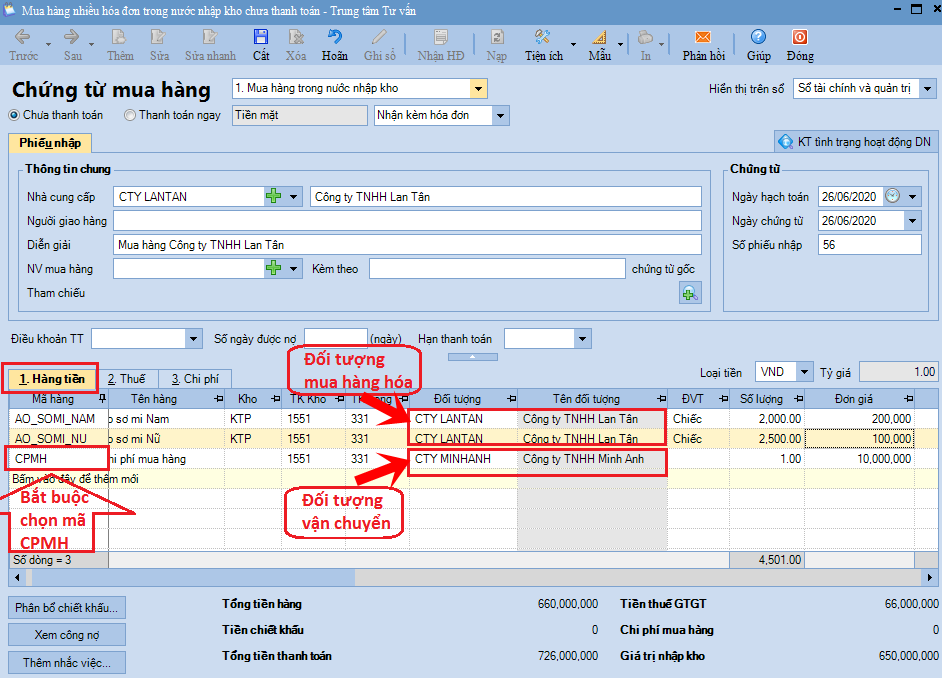This screenshot has width=942, height=678.
Task: Click Thêm nhắc việc button
Action: (67, 662)
